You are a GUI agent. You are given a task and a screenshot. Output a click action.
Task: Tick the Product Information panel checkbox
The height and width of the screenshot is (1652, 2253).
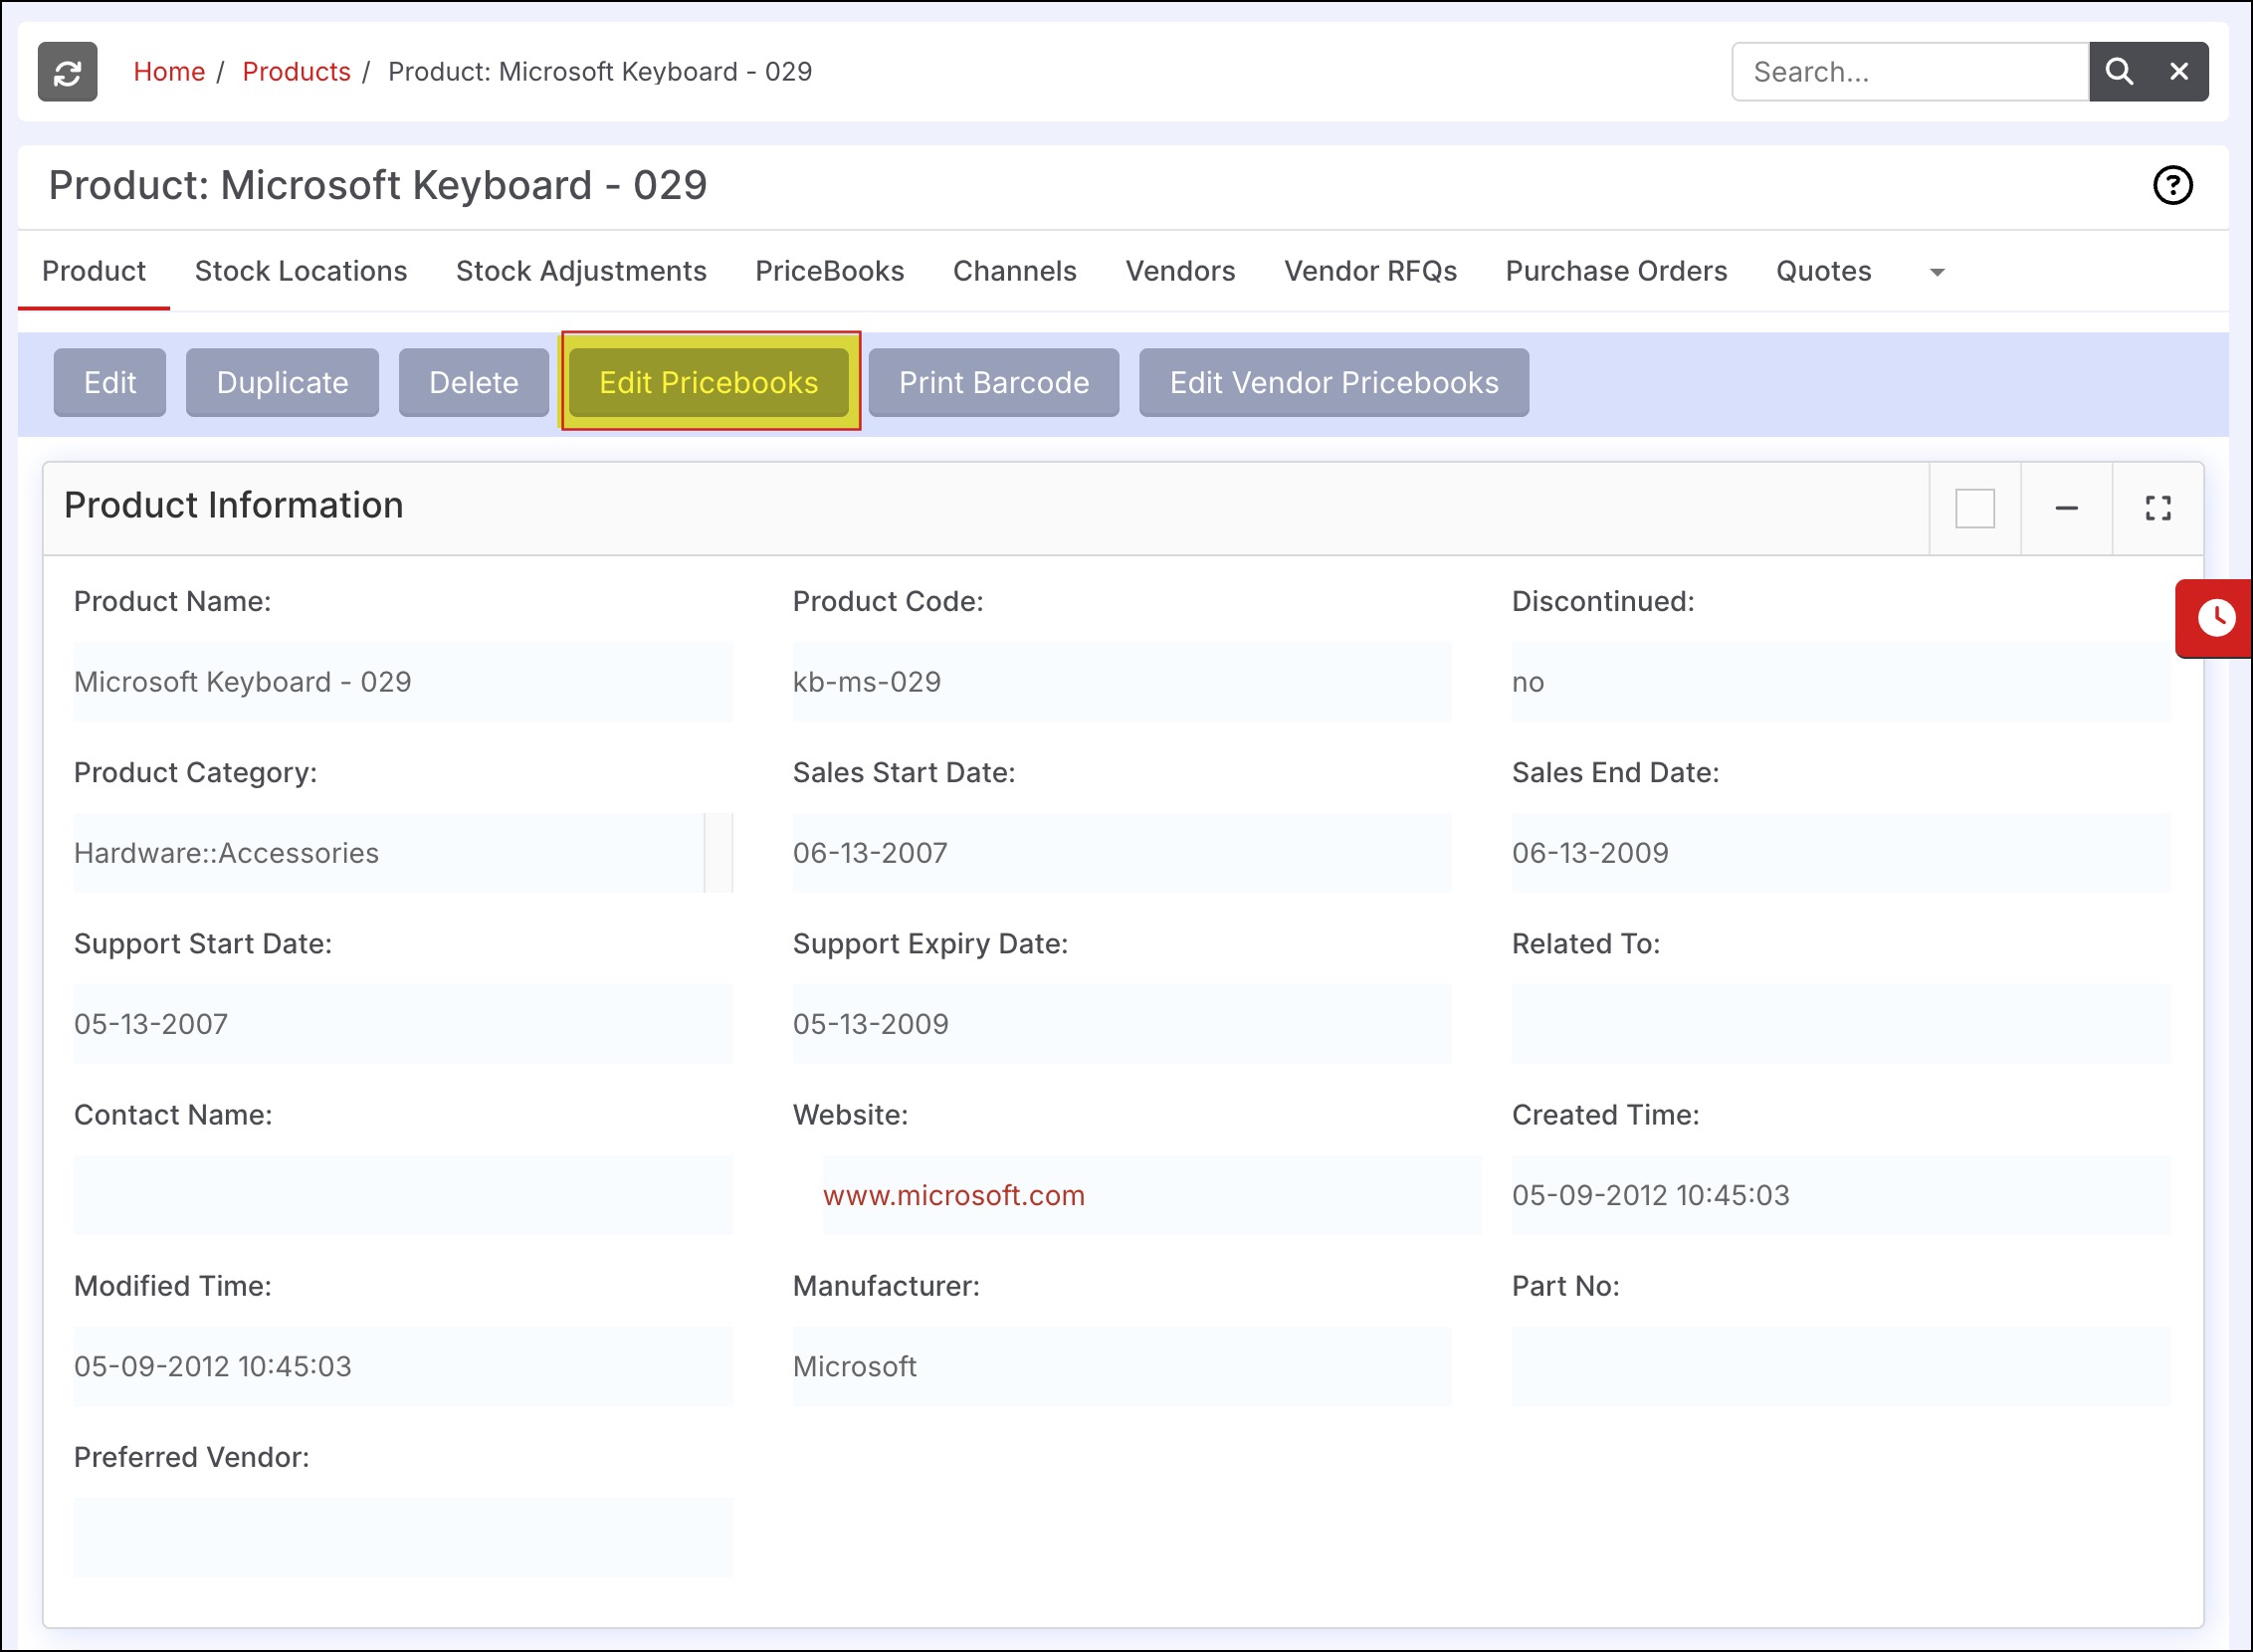[1974, 508]
